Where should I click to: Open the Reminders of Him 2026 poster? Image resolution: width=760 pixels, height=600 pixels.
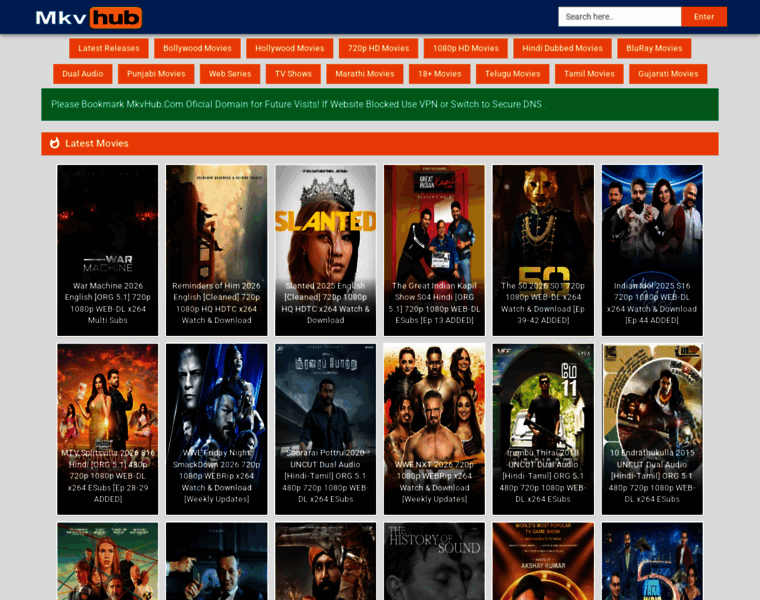217,250
